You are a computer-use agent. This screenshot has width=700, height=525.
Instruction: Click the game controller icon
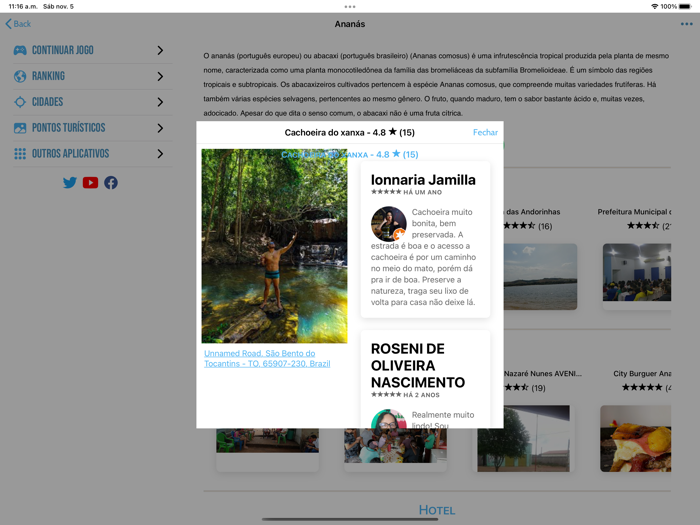[x=20, y=50]
